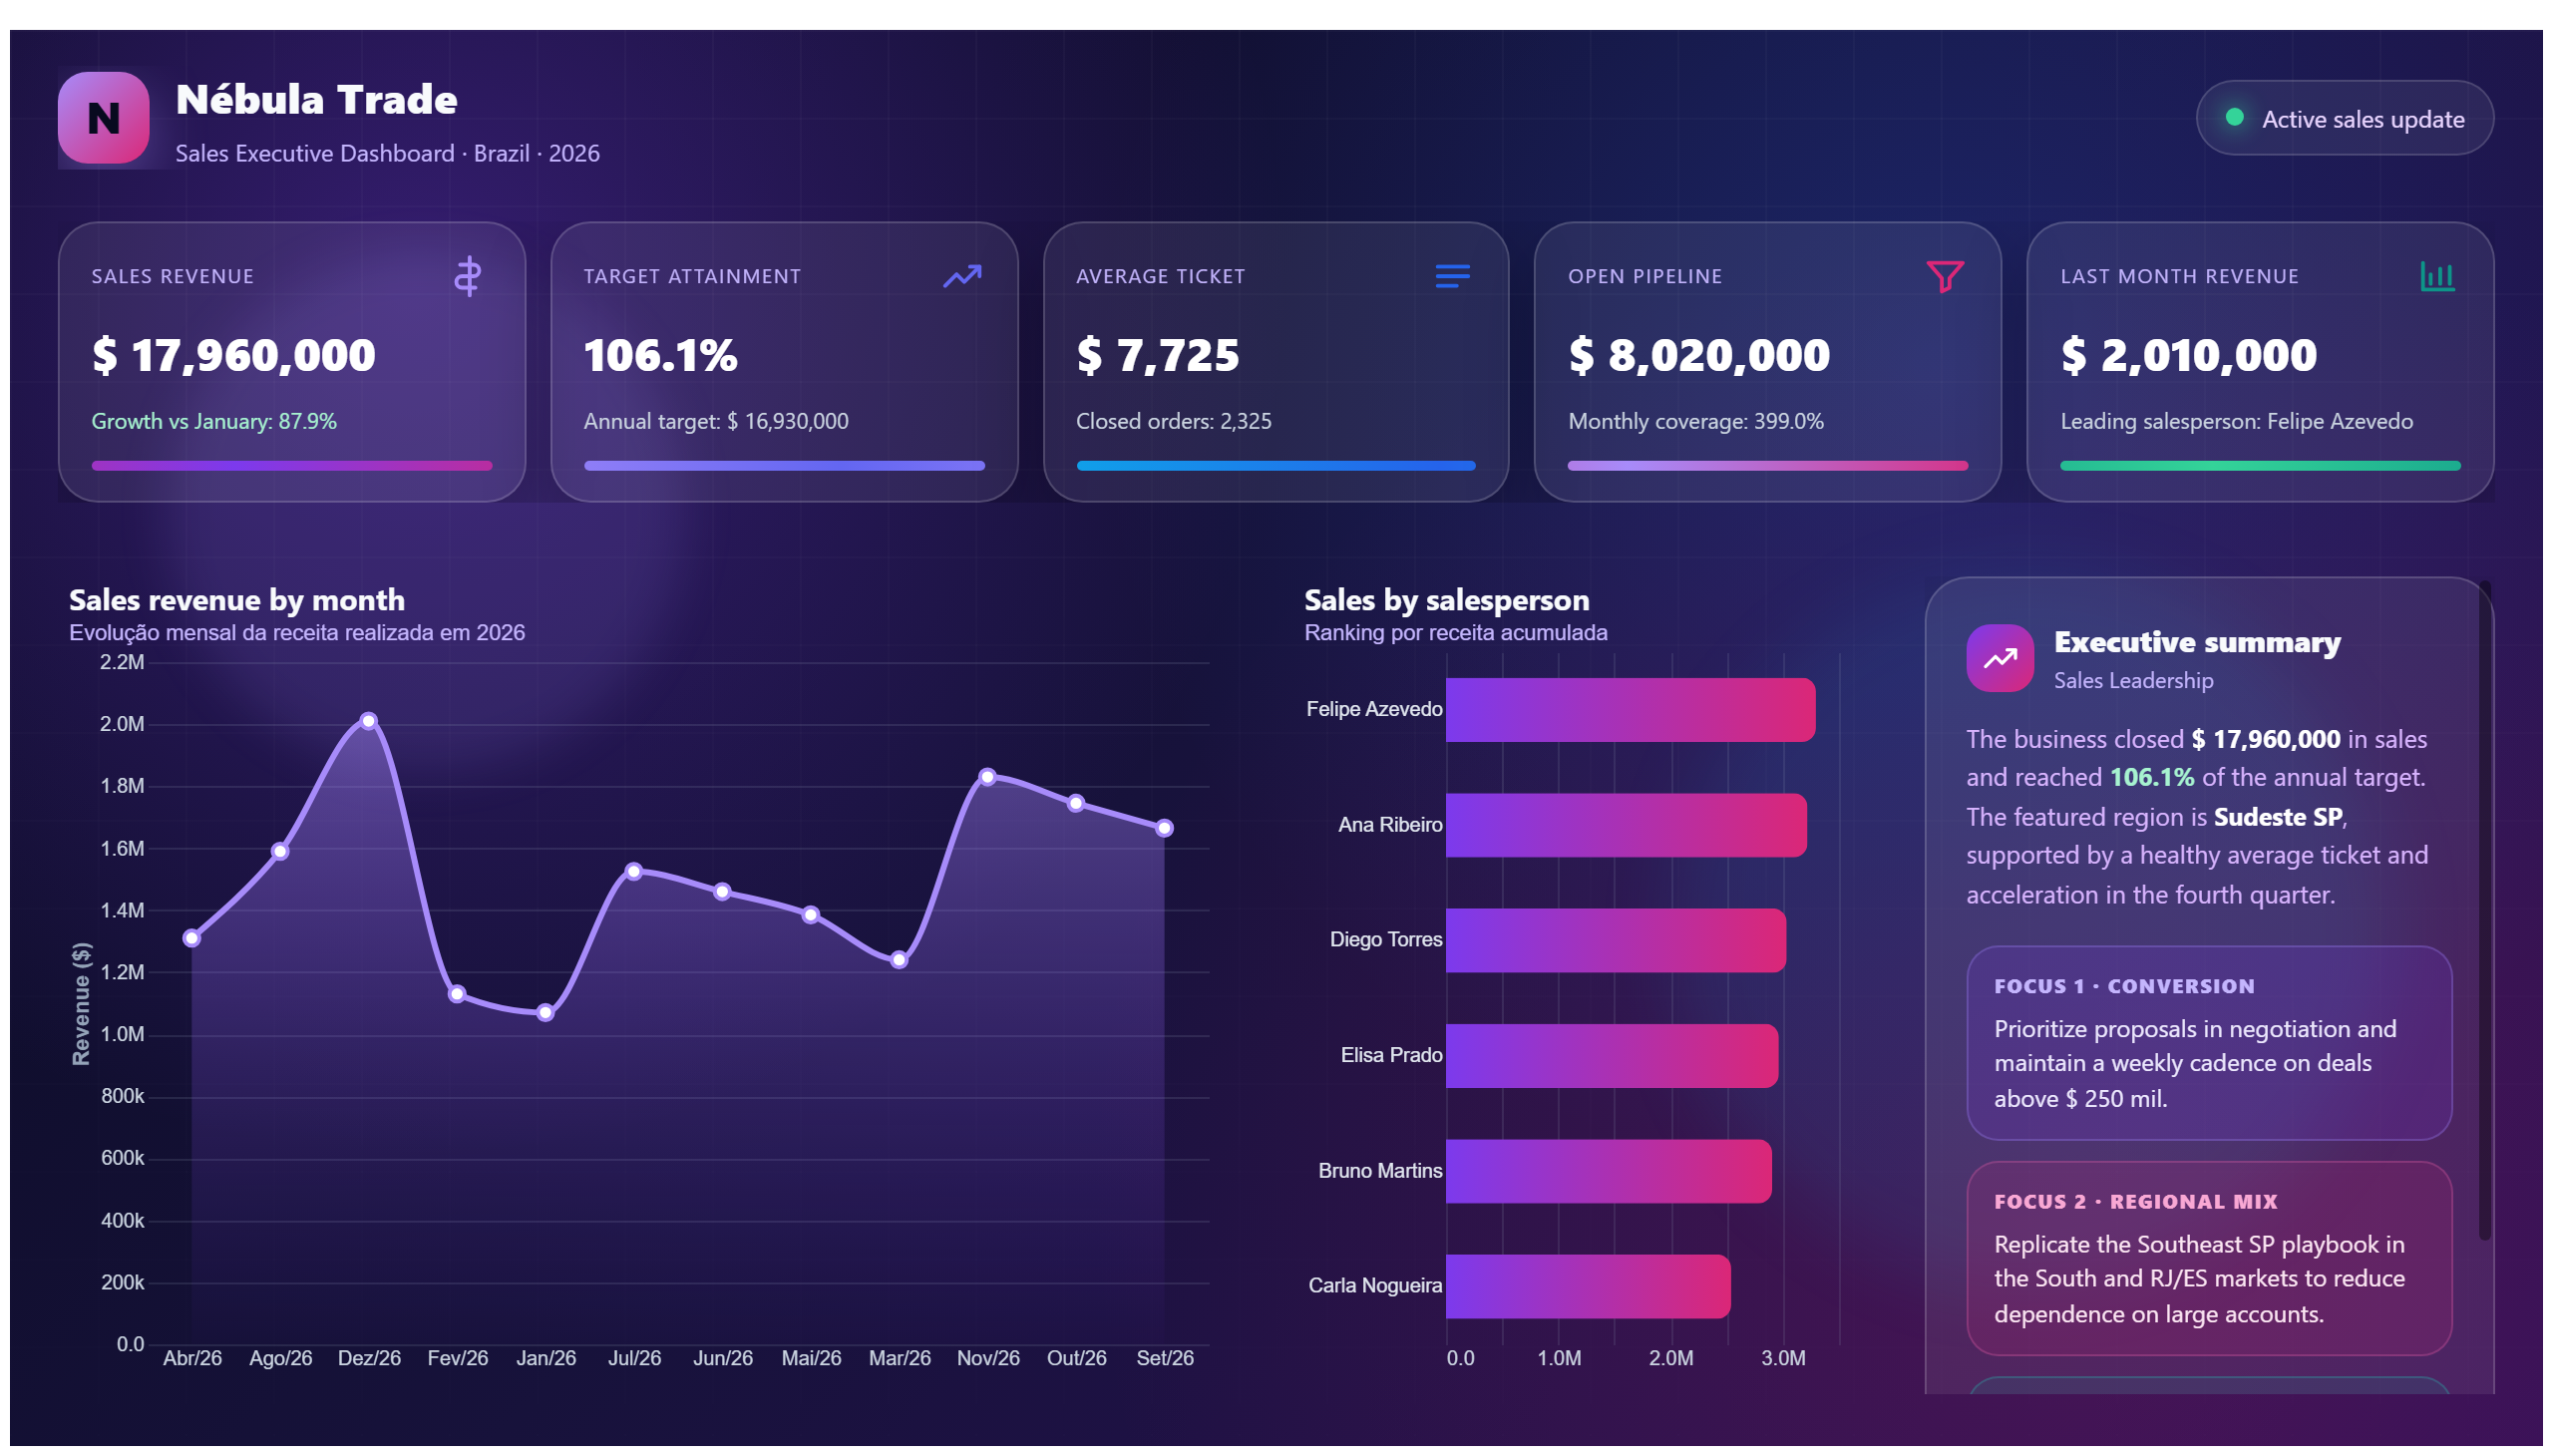Click the Diego Torres sales bar
This screenshot has height=1456, width=2553.
point(1616,940)
